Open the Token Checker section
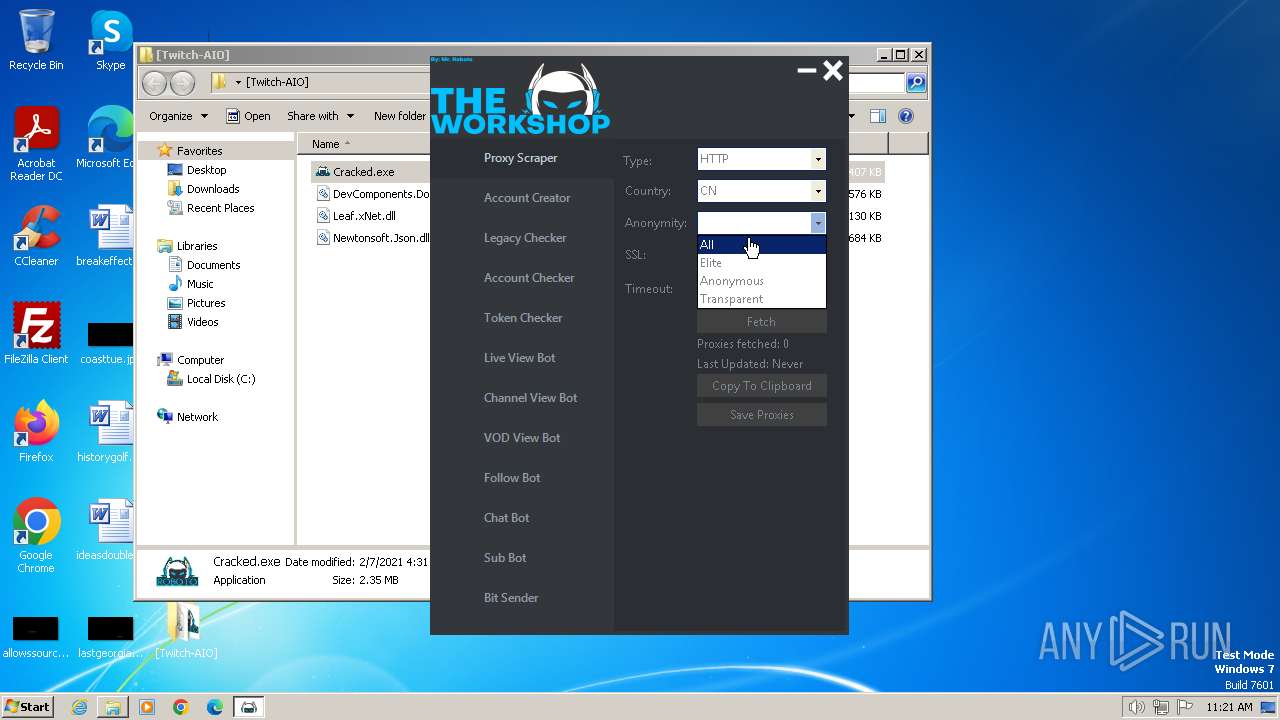Screen dimensions: 1280x720 (x=523, y=318)
